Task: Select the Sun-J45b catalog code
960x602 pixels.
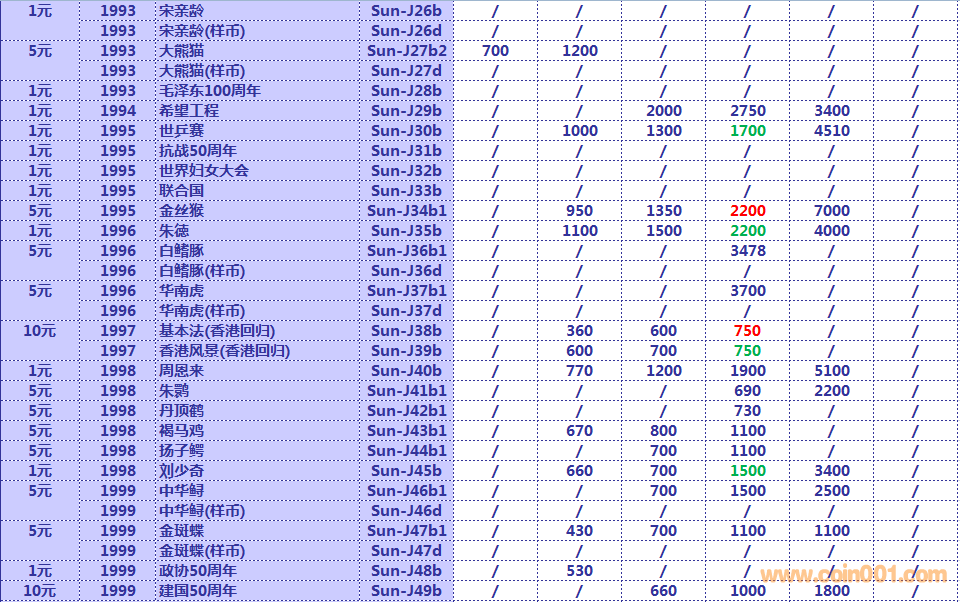Action: pos(406,471)
